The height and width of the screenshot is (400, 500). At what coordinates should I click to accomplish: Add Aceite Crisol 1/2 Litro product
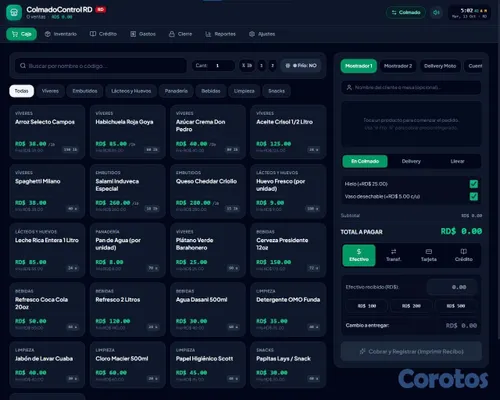(288, 132)
